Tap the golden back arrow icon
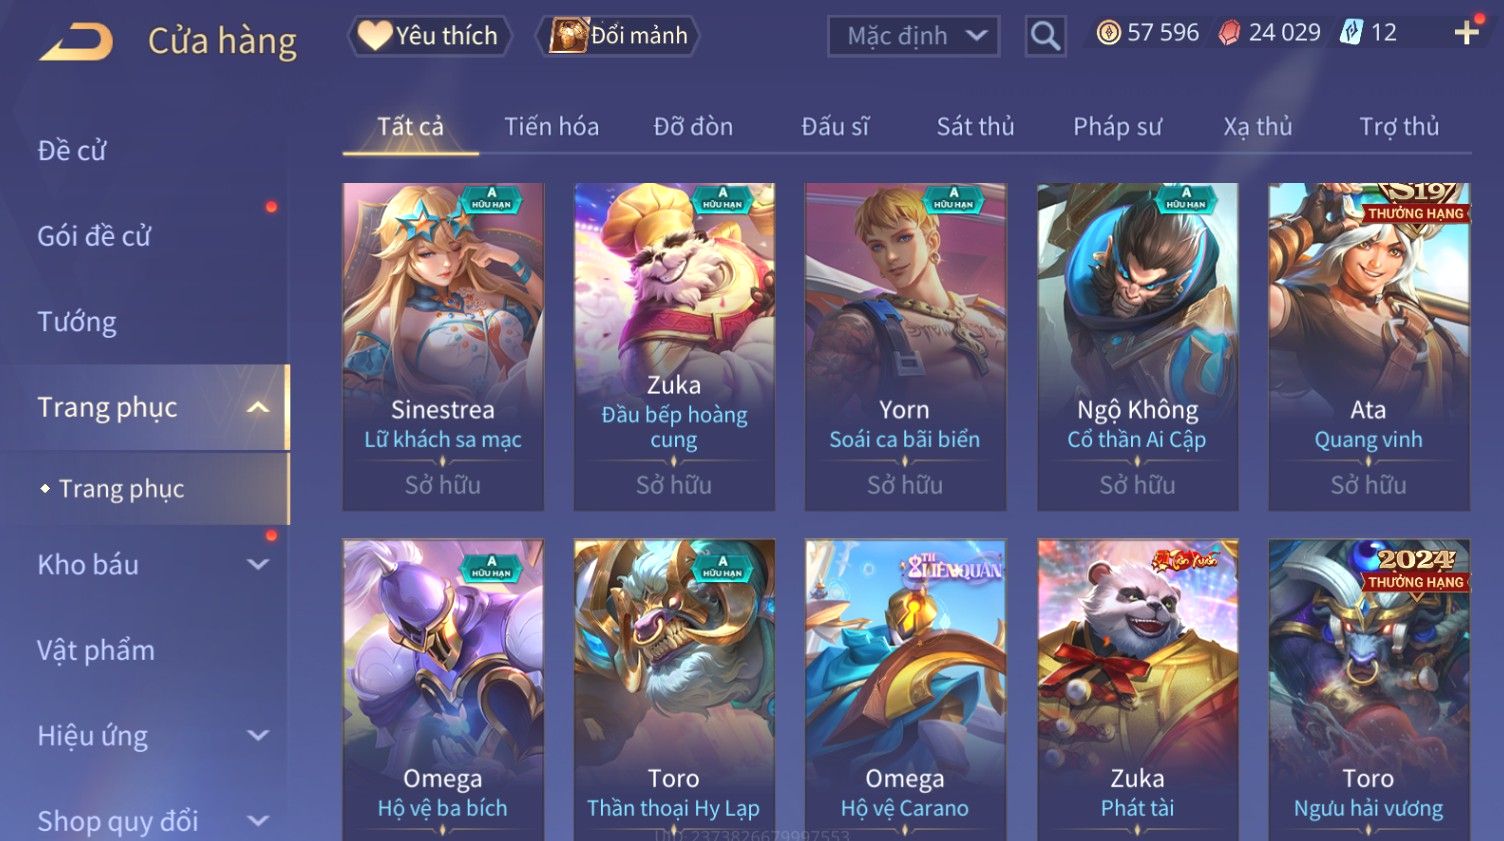Image resolution: width=1504 pixels, height=841 pixels. pyautogui.click(x=76, y=43)
